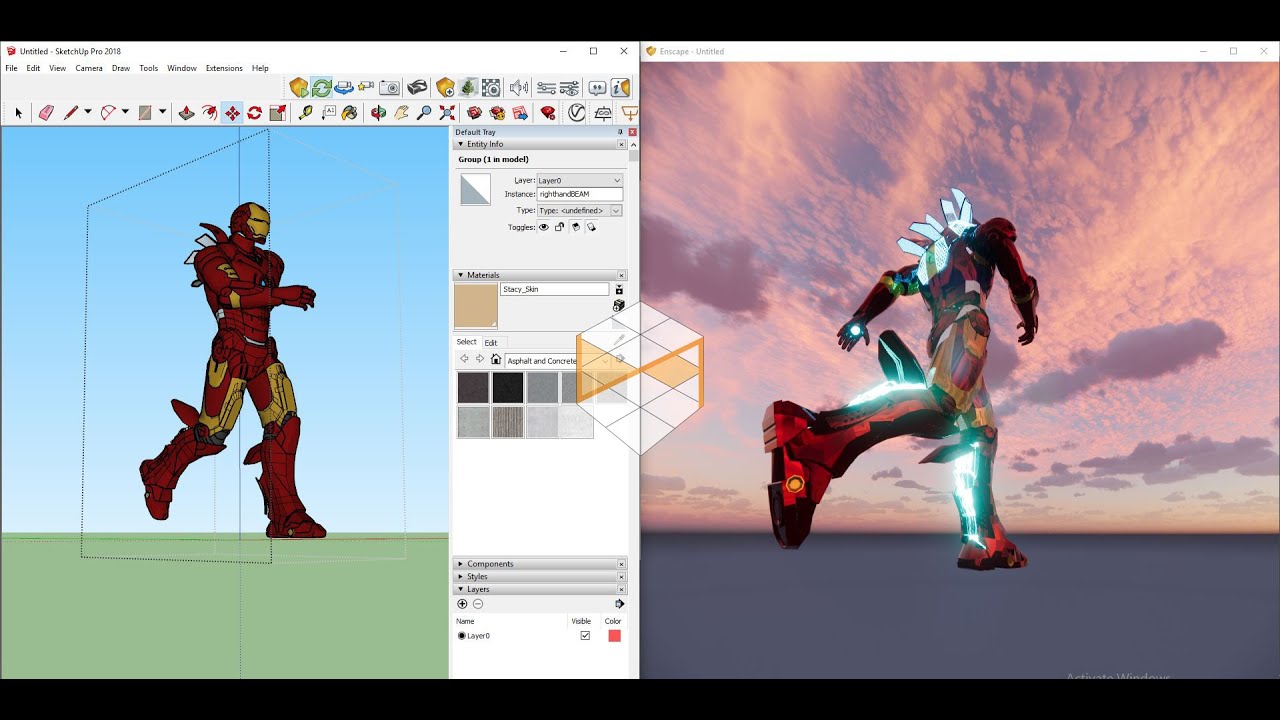Select the Text label tool
Viewport: 1280px width, 720px height.
[x=327, y=113]
